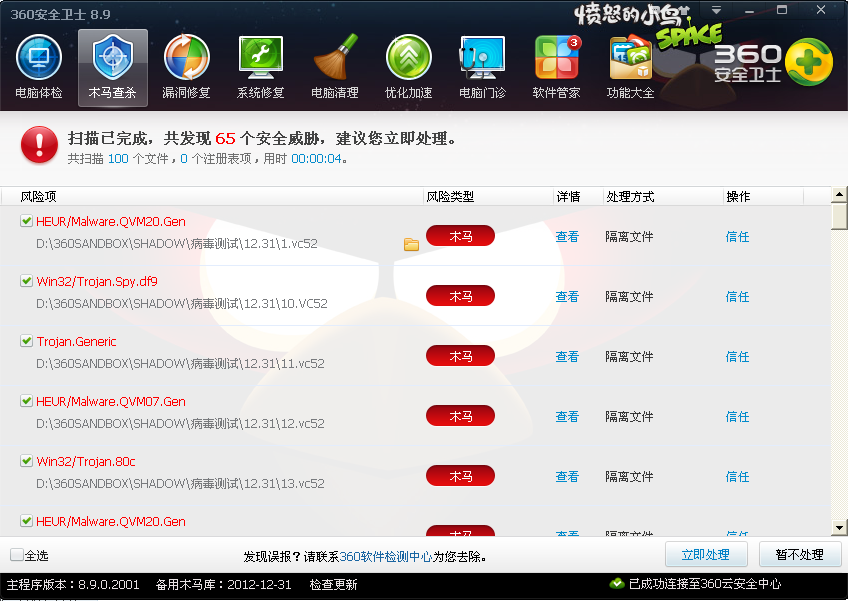Open the 电脑门诊 PC clinic icon
This screenshot has height=601, width=848.
tap(482, 67)
